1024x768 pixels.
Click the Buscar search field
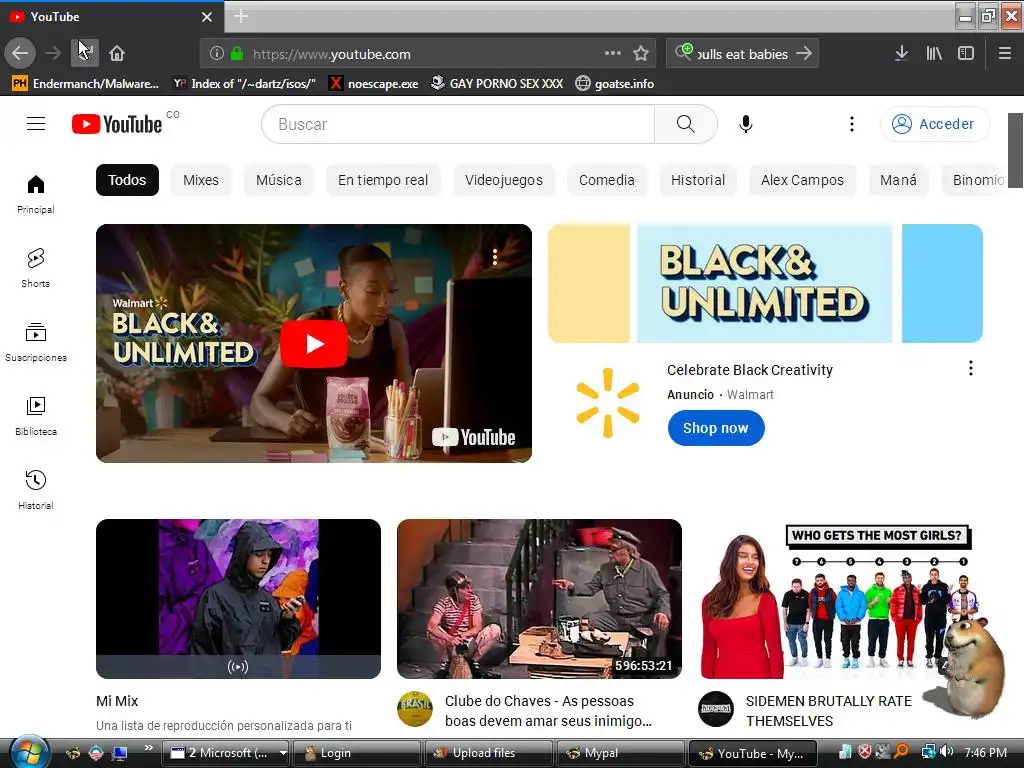[x=458, y=124]
